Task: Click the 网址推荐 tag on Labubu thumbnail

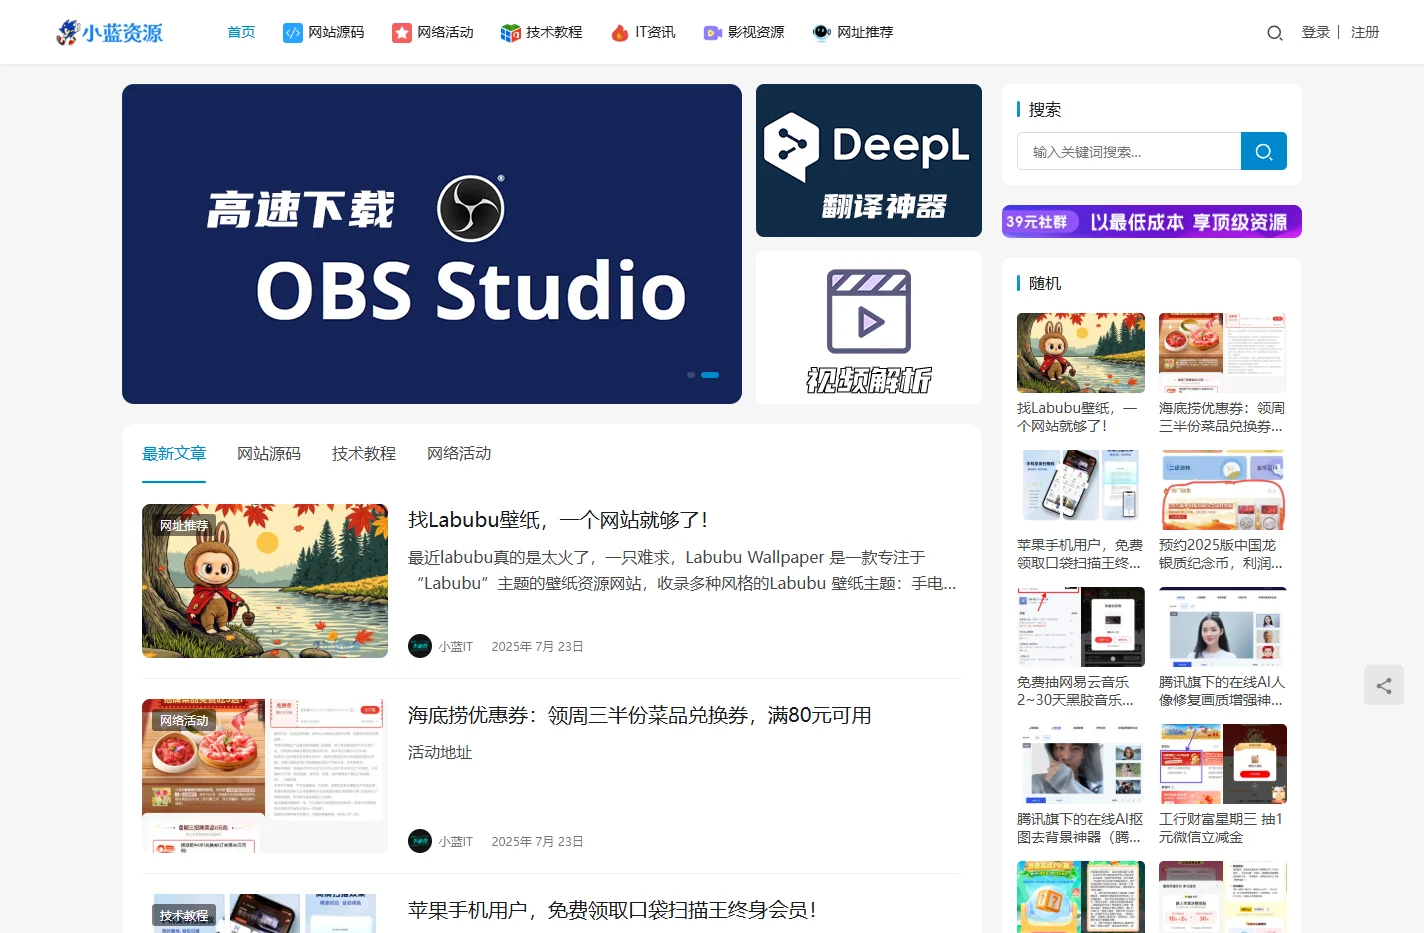Action: click(184, 525)
